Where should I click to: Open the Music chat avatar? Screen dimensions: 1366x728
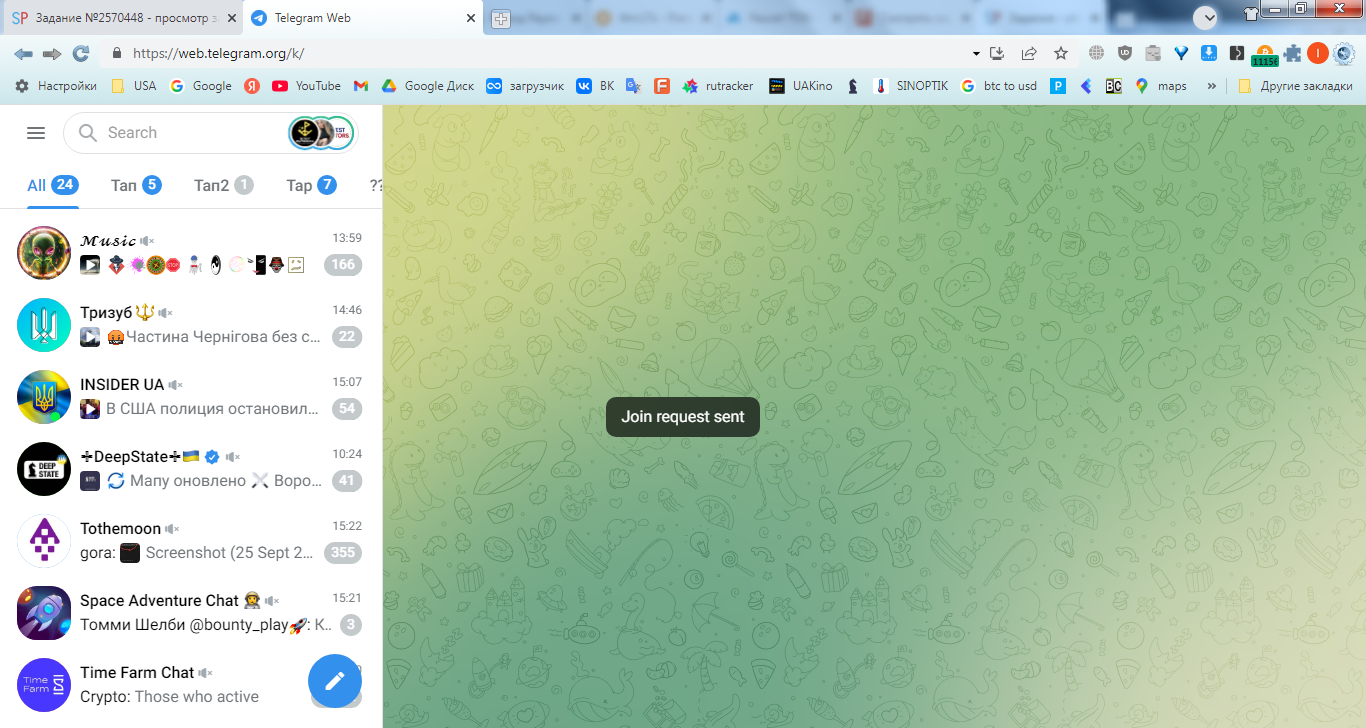(44, 252)
